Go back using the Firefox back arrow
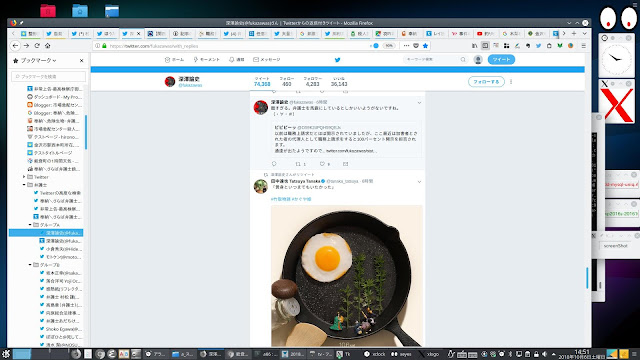 [x=16, y=46]
